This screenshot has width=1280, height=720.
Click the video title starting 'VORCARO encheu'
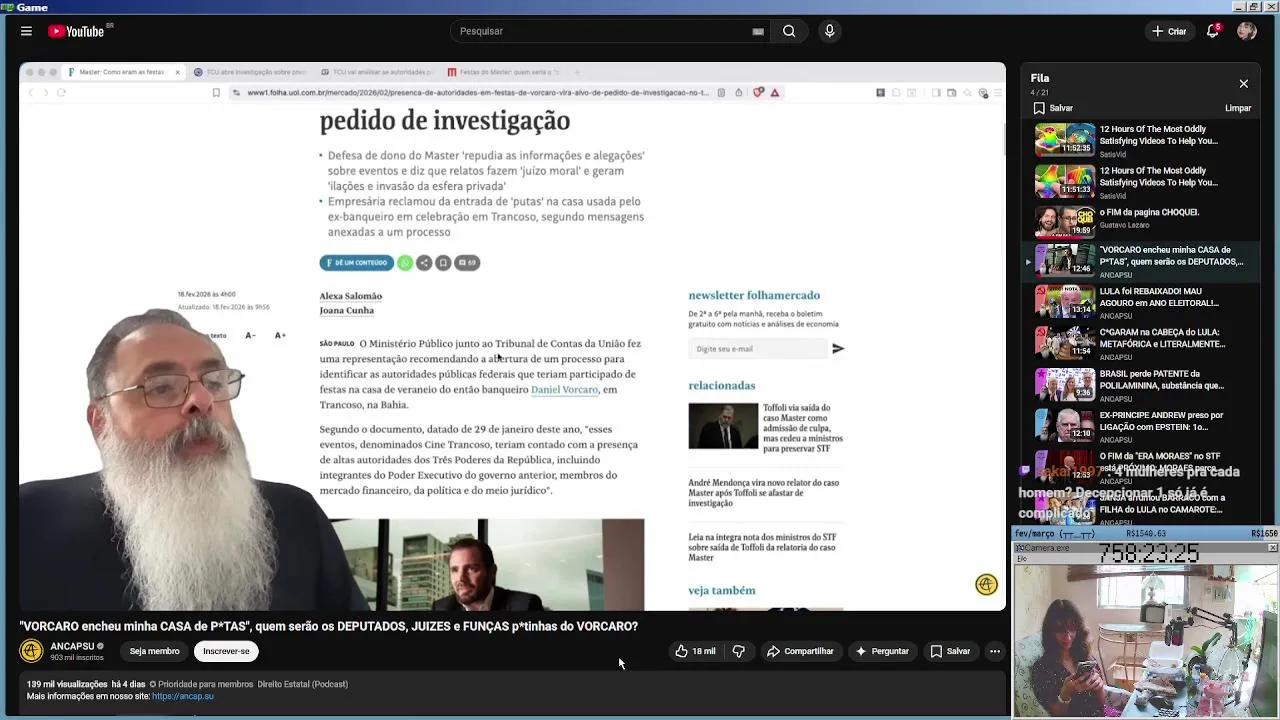tap(328, 626)
